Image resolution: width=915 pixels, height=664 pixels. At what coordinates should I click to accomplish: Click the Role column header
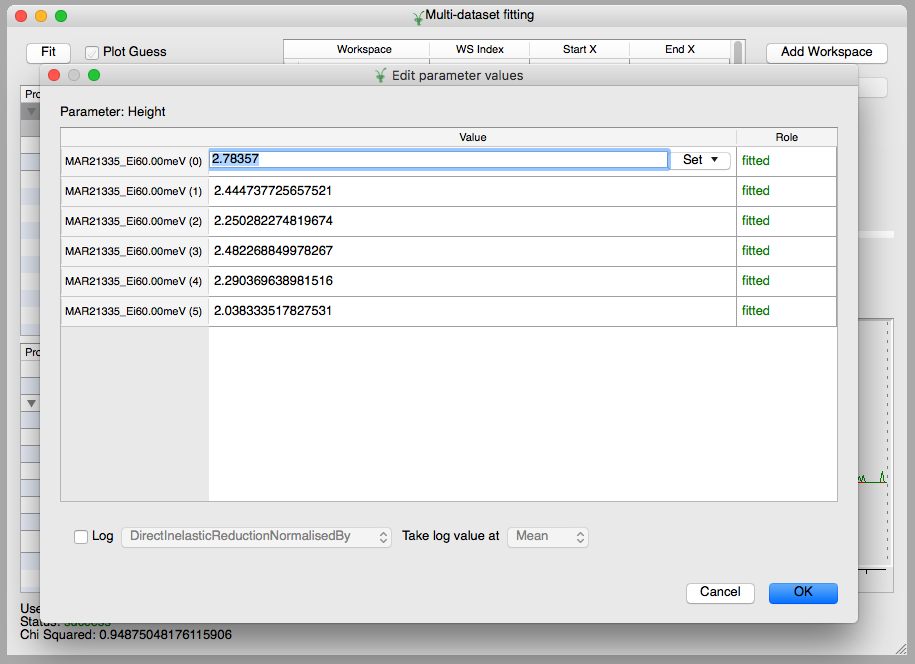(786, 137)
